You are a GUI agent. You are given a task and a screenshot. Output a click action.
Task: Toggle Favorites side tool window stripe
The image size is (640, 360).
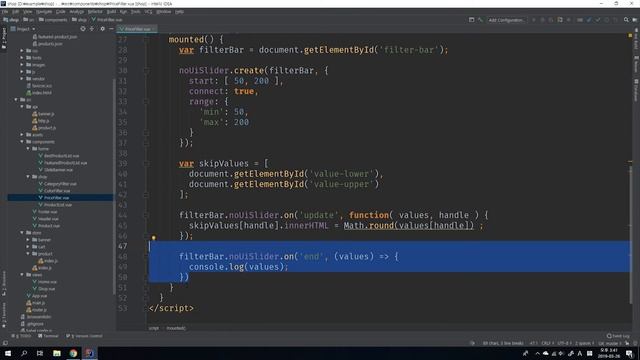click(x=4, y=315)
